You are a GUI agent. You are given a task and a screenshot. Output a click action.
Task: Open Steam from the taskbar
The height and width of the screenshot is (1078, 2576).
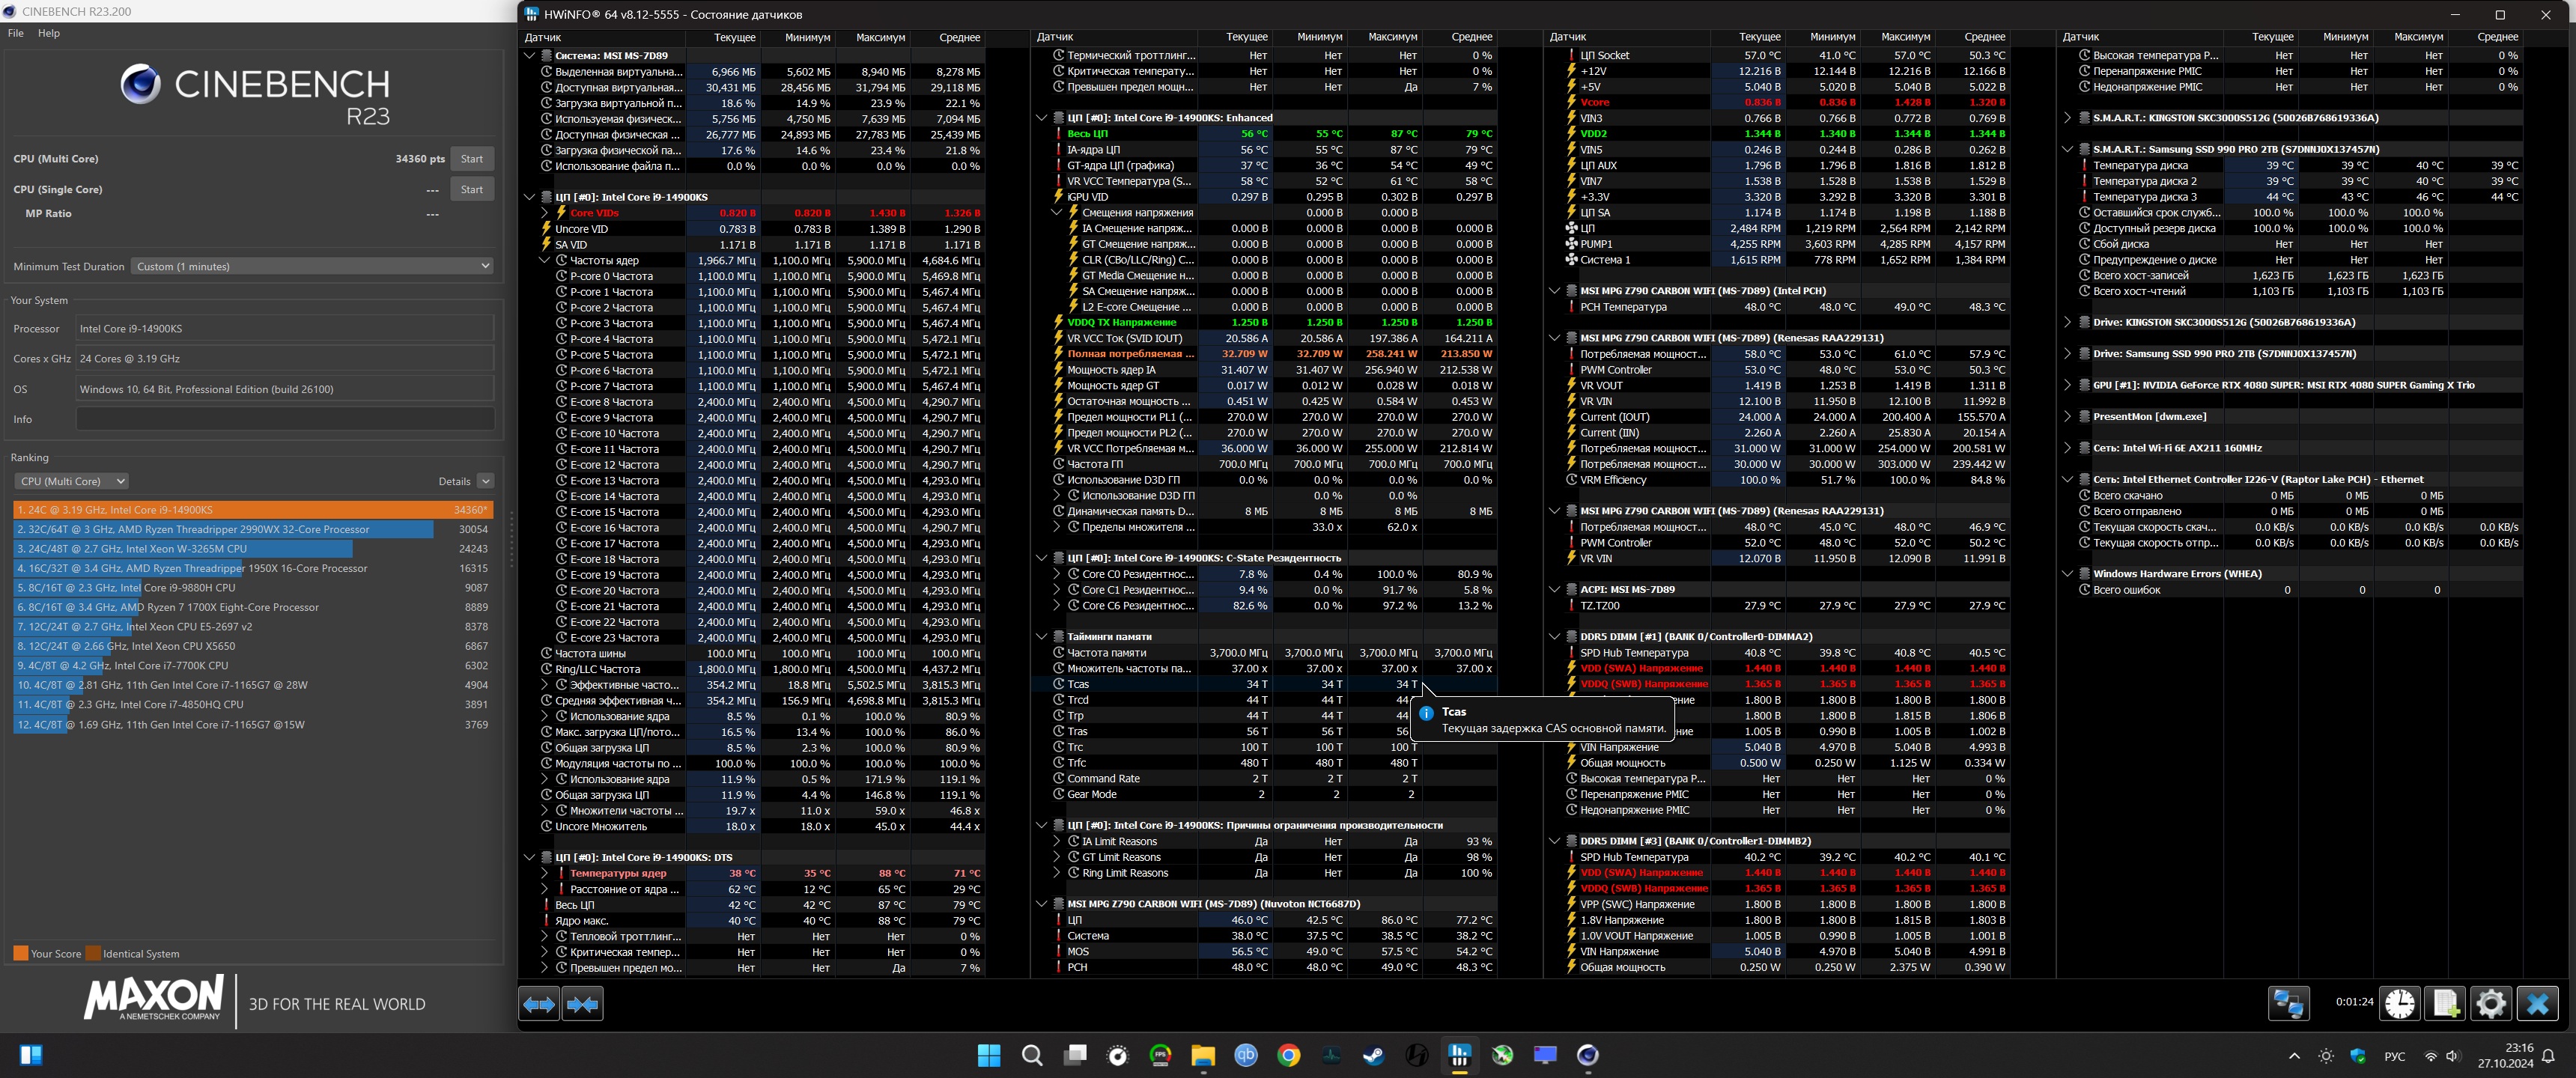point(1374,1055)
